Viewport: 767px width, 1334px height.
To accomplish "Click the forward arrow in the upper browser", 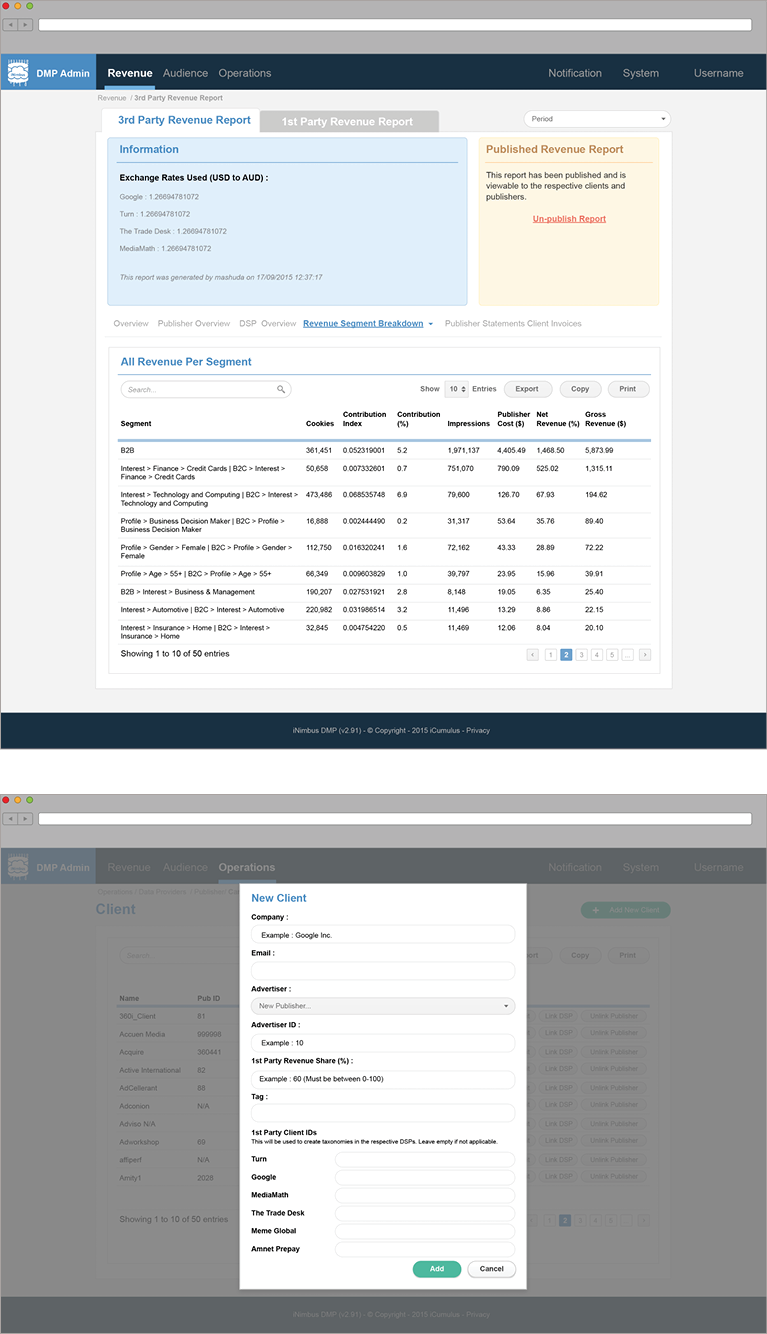I will (x=25, y=23).
